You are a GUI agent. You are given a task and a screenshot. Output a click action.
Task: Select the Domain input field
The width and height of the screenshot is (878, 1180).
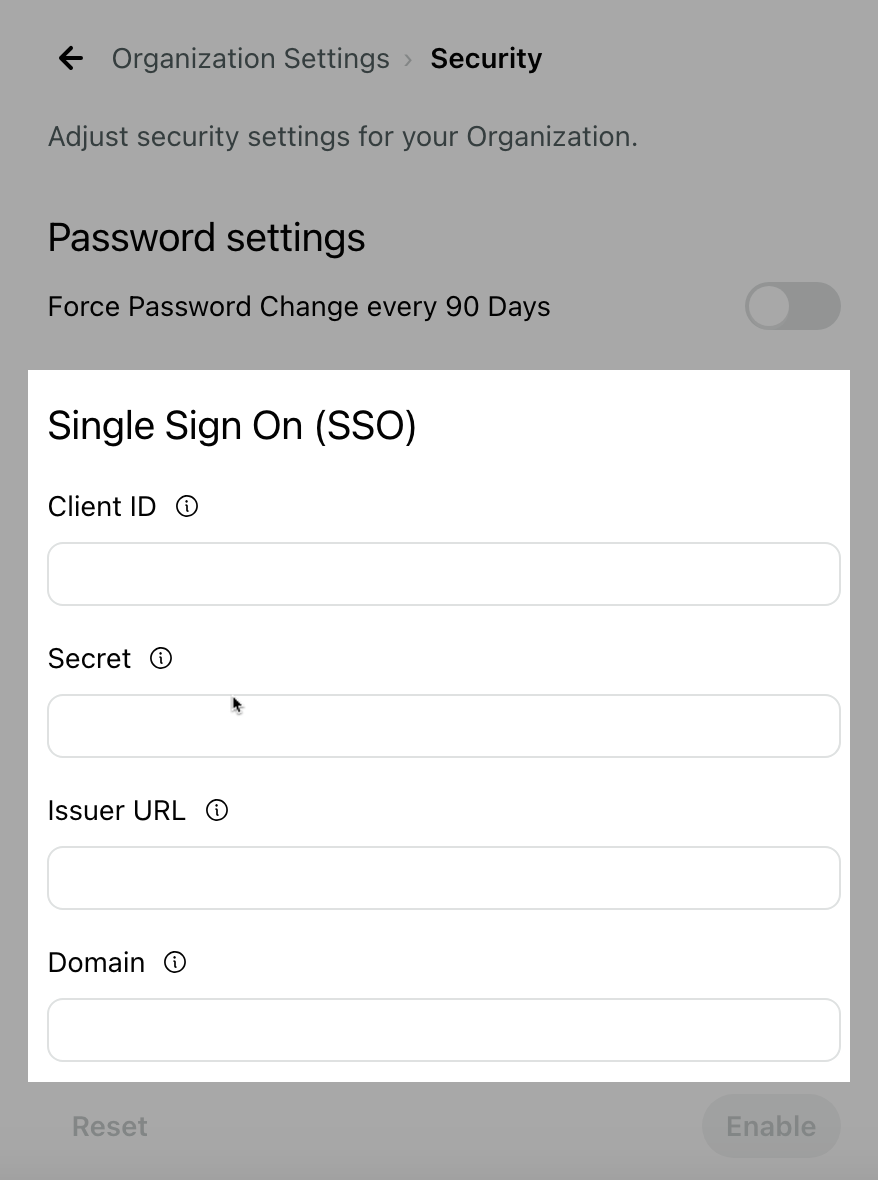coord(444,1030)
